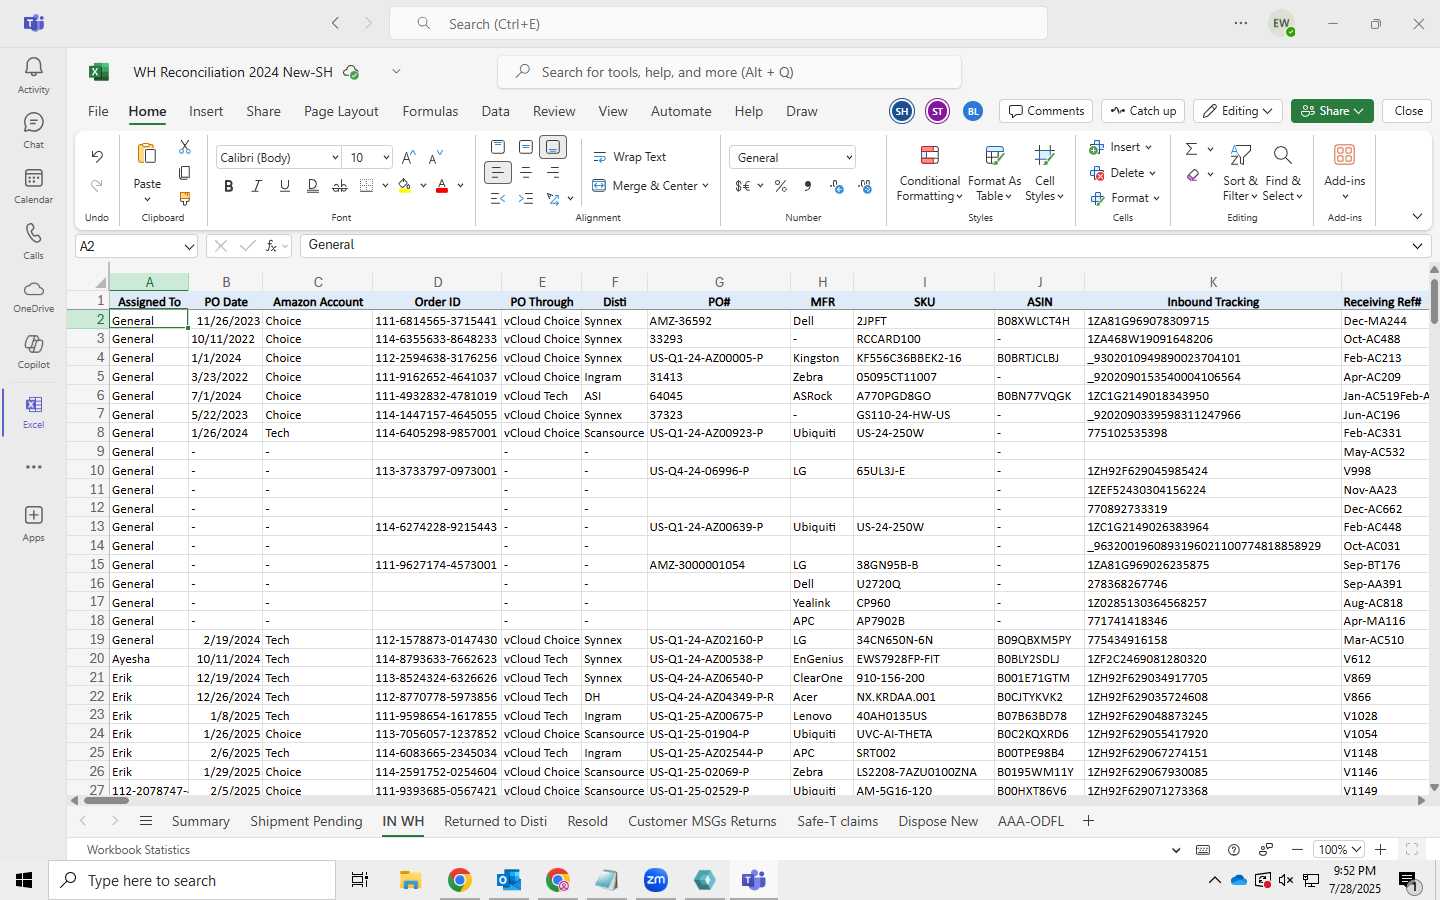The width and height of the screenshot is (1440, 900).
Task: Increase indent icon
Action: tap(525, 199)
